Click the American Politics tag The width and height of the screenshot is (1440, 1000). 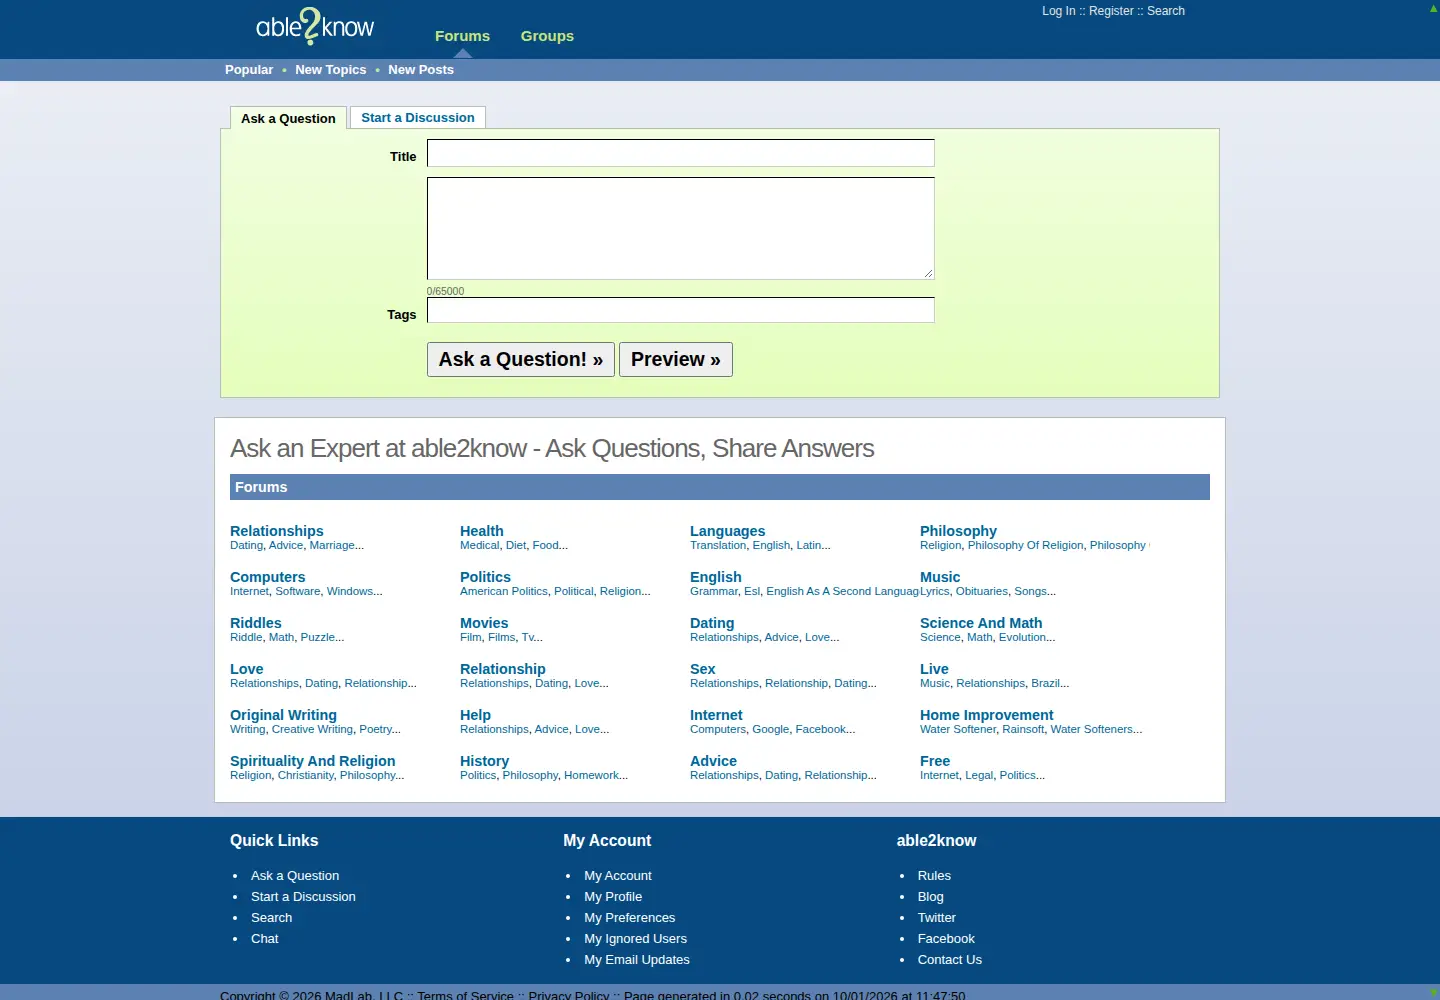point(504,591)
